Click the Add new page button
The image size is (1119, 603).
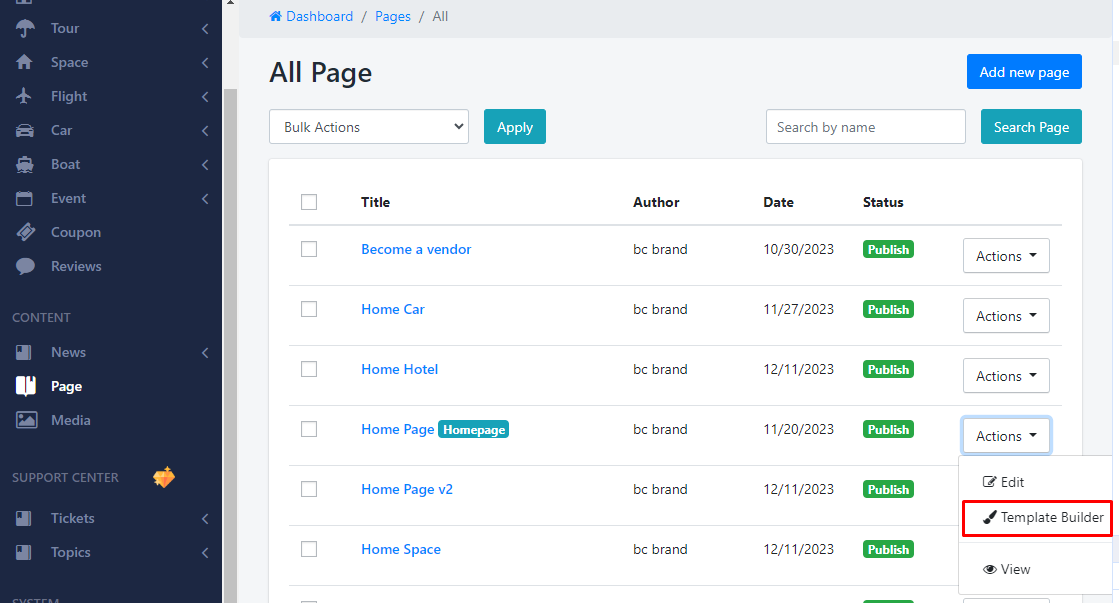pos(1023,72)
